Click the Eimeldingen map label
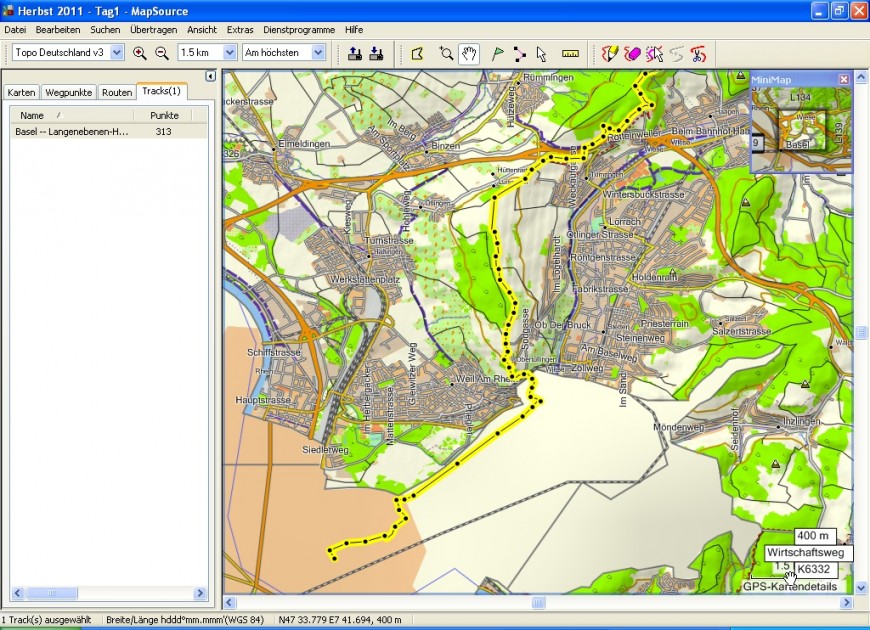Screen dimensions: 870x630 [304, 144]
